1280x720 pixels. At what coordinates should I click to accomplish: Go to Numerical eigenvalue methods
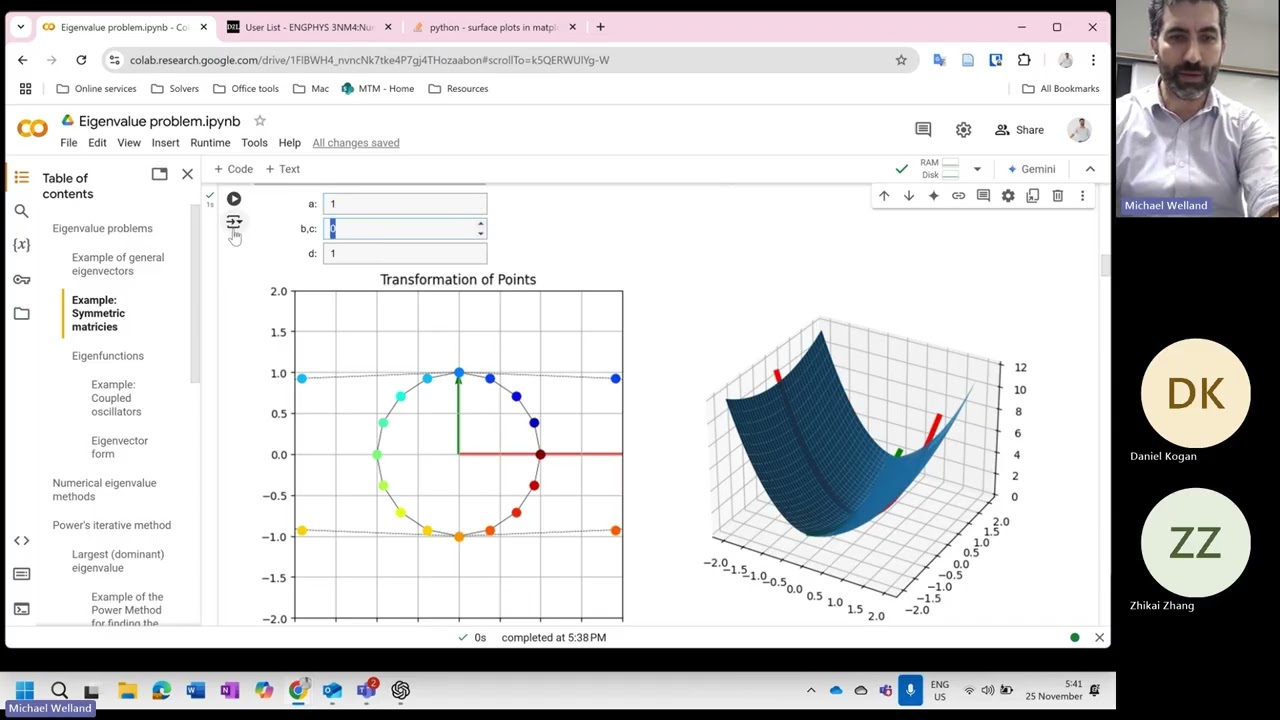104,490
